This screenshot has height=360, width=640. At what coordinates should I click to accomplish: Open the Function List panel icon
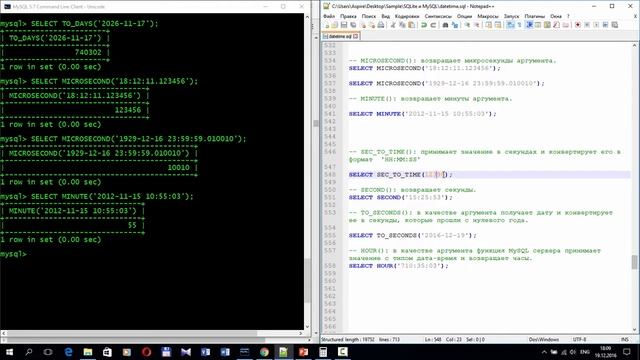[556, 25]
